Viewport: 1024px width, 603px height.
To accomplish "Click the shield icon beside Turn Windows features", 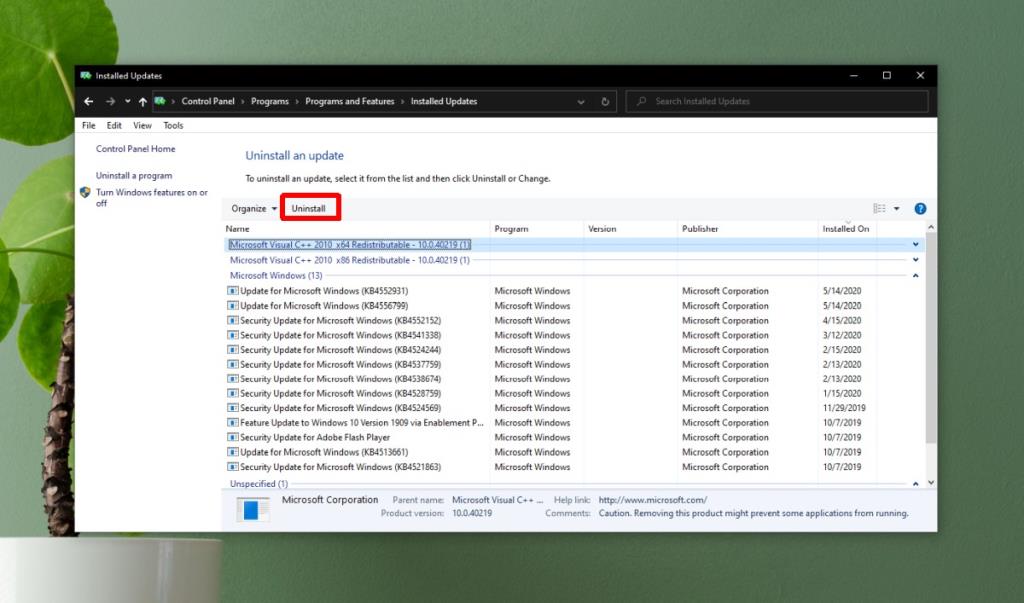I will pos(84,191).
